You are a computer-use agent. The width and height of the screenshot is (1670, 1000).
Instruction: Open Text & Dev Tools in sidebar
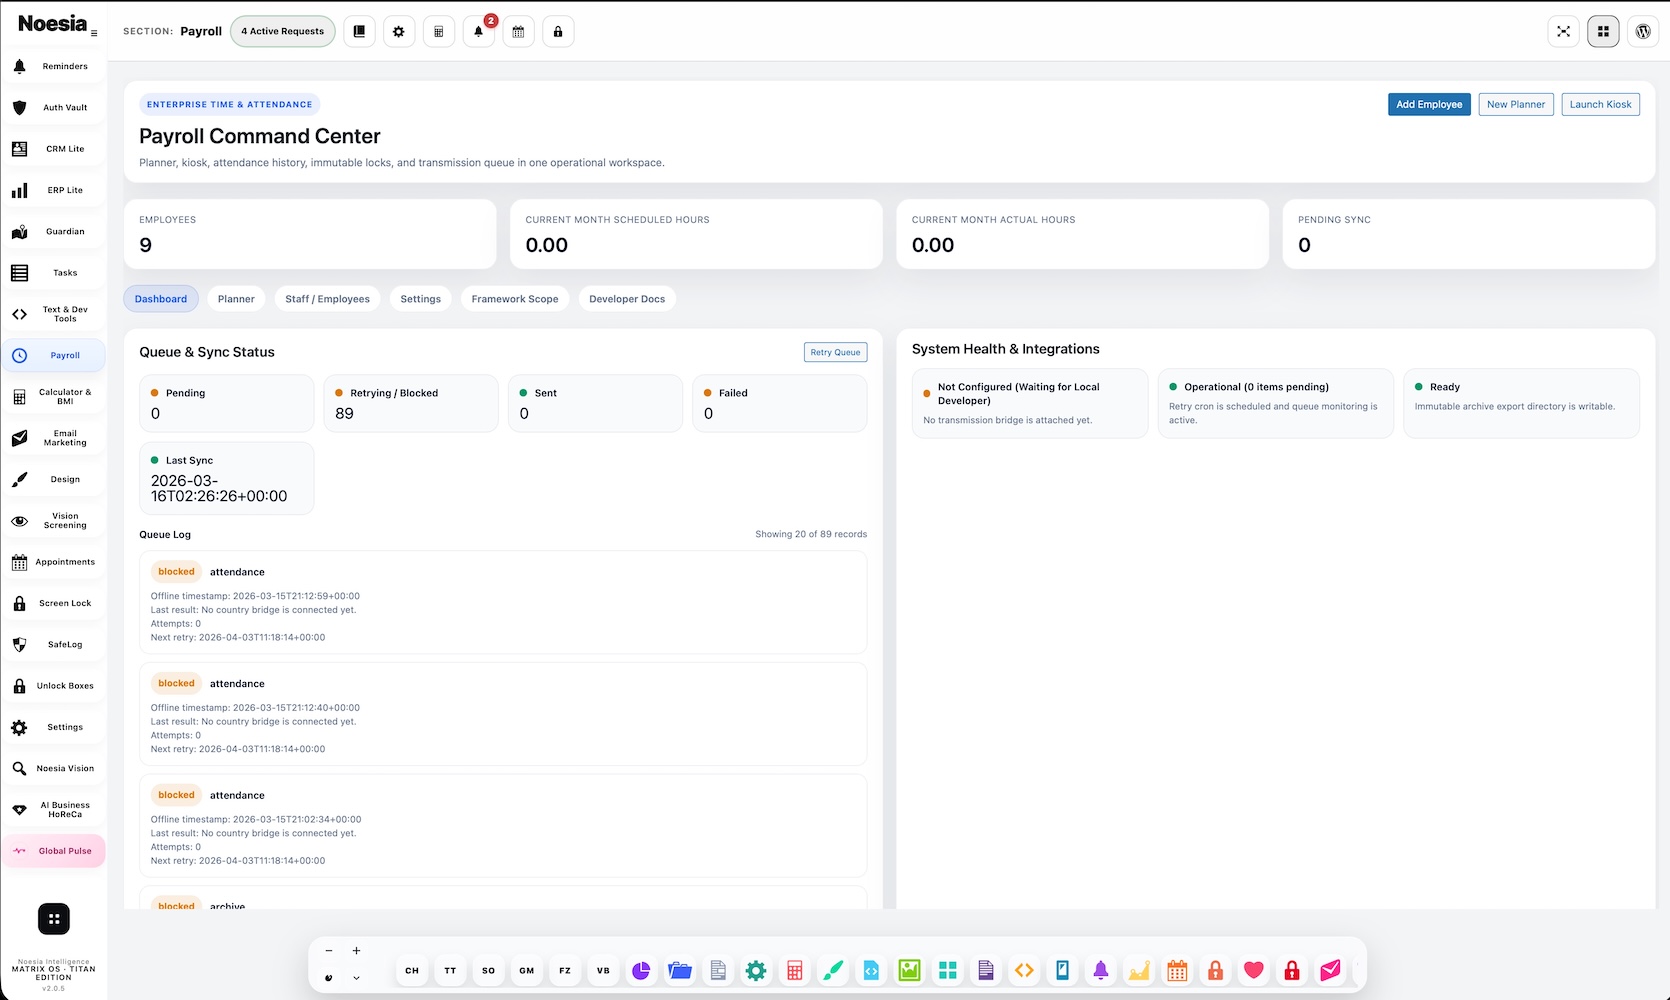[x=54, y=314]
